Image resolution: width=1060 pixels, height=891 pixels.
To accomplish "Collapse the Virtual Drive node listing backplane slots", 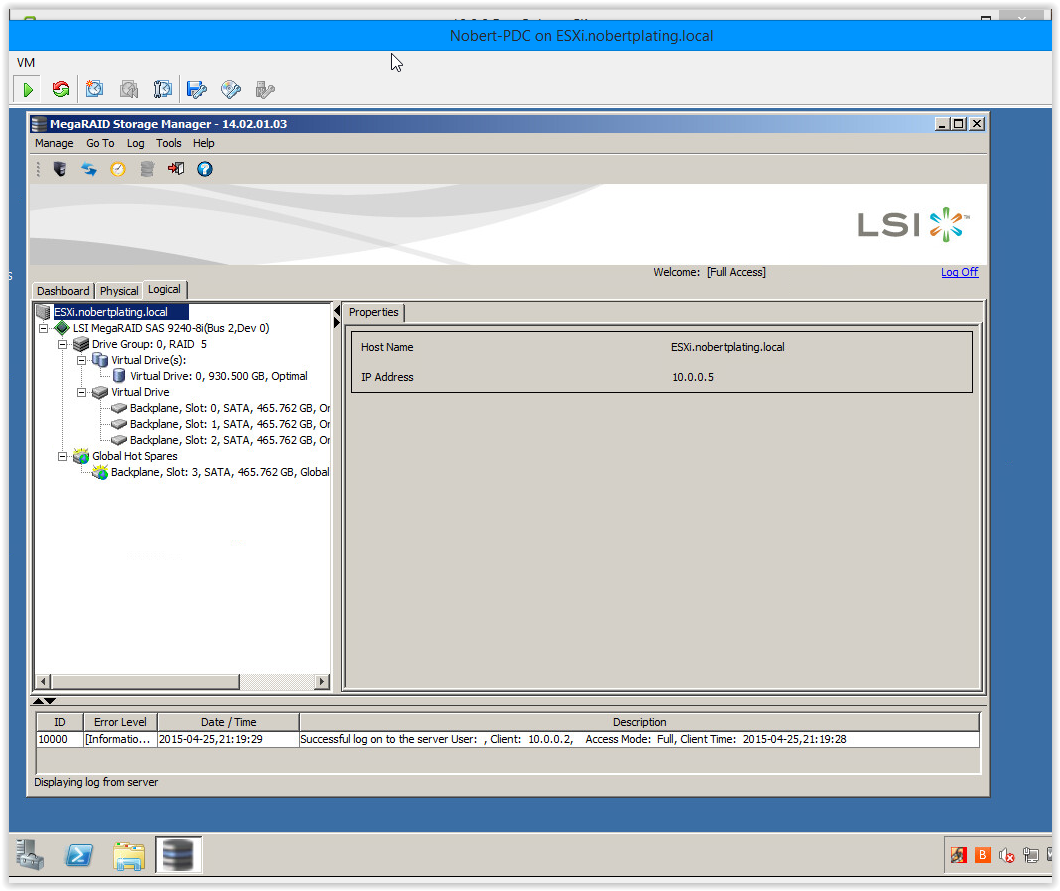I will coord(81,392).
